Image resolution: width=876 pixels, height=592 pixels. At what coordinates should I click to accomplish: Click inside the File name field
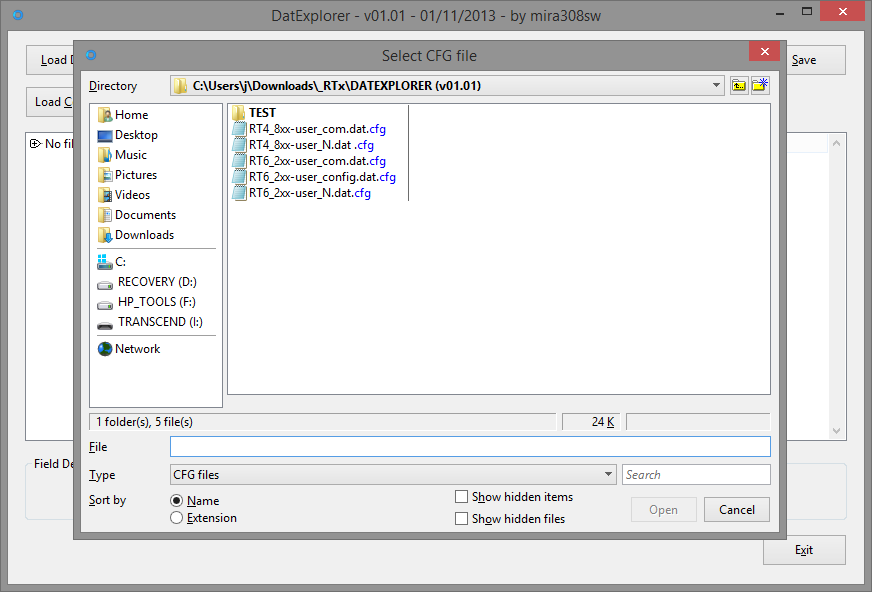point(470,447)
